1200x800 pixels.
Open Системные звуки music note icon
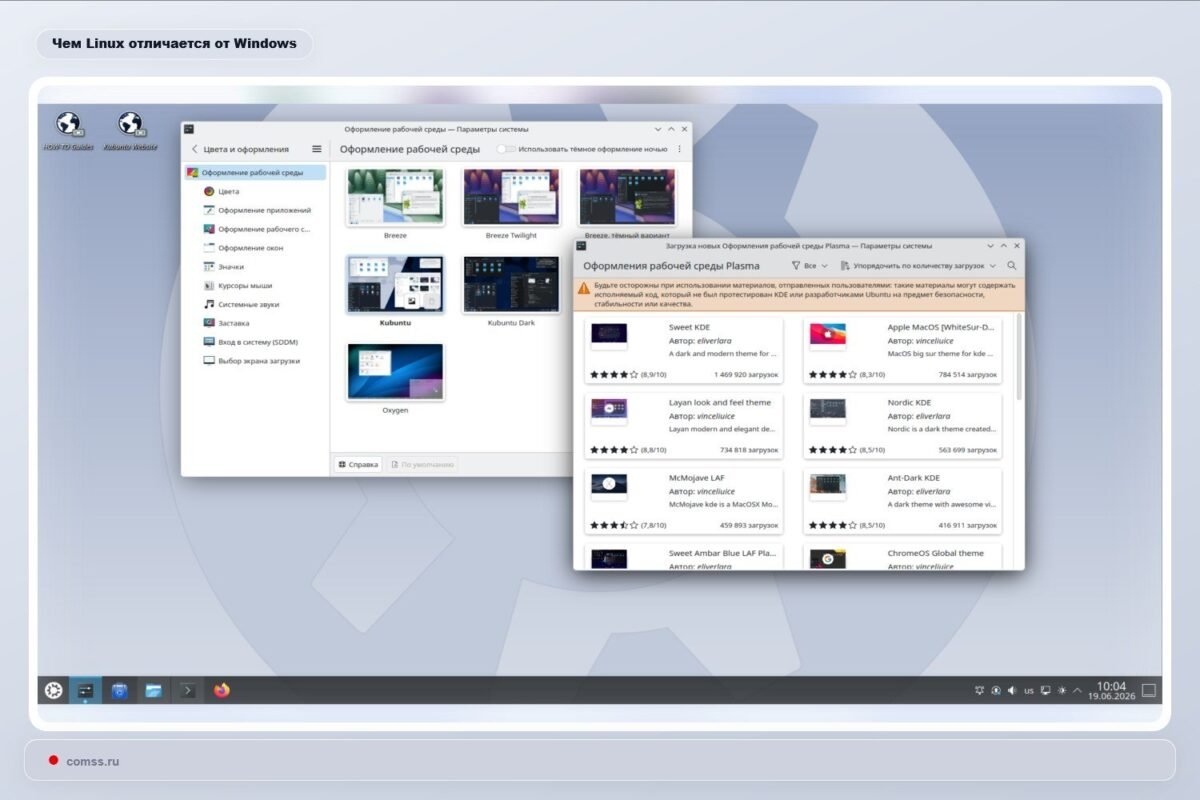tap(208, 304)
